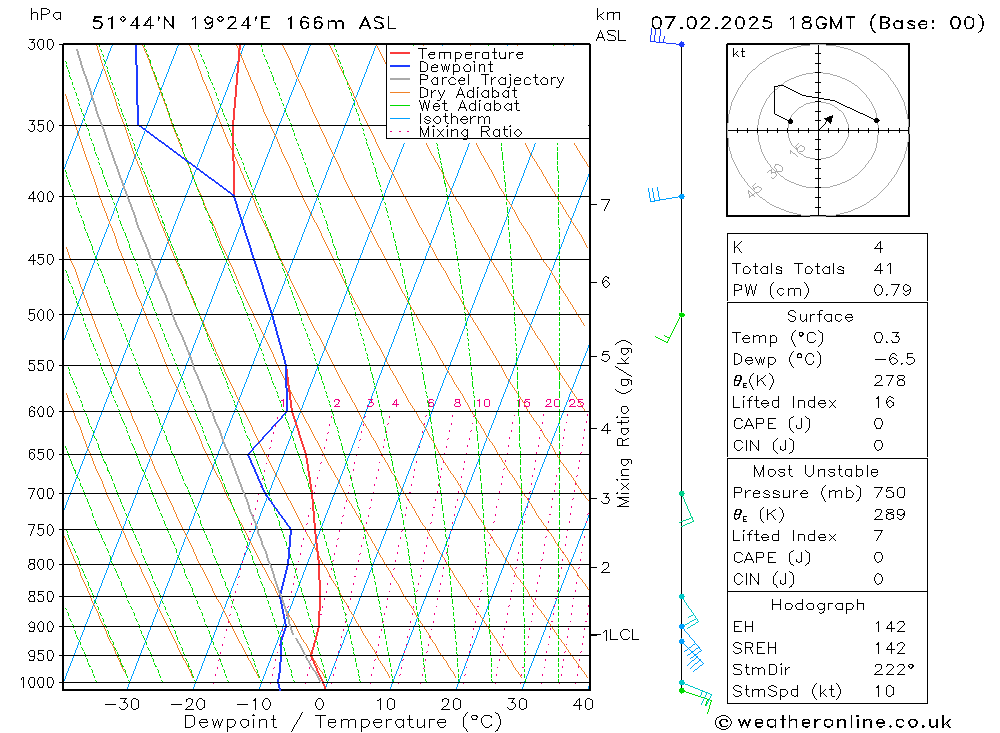Click the 850 hPa pressure axis label
1000x733 pixels.
click(41, 596)
